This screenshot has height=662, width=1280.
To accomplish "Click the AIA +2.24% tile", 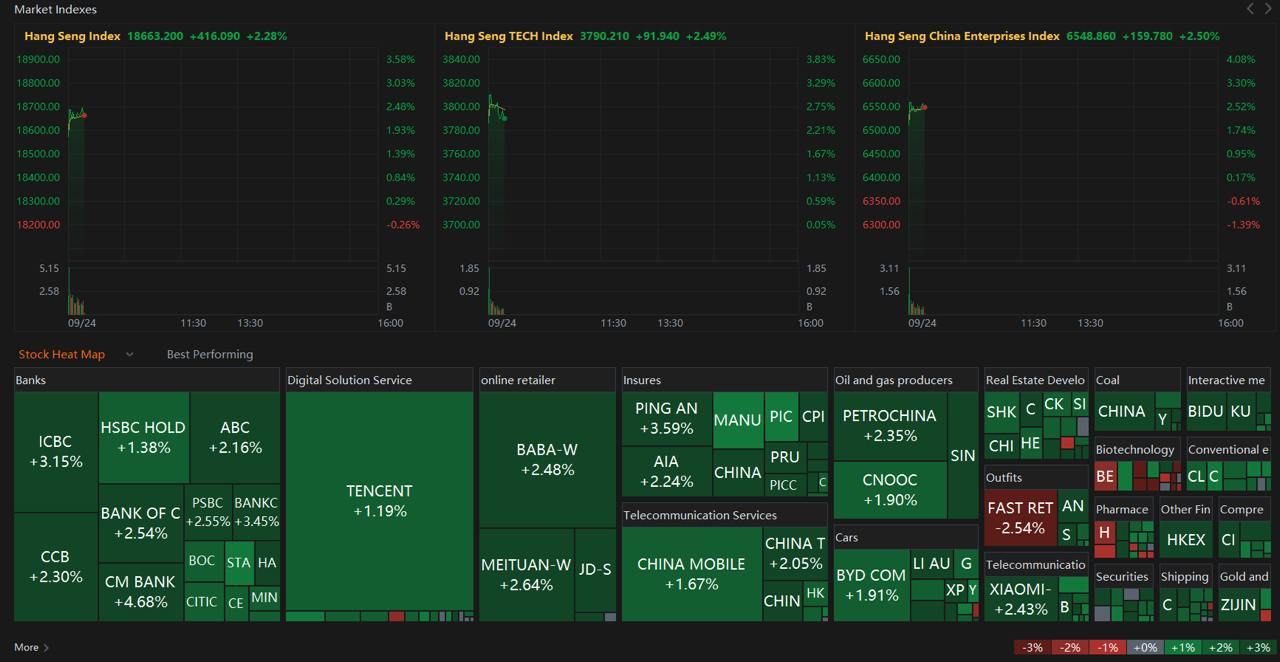I will [667, 471].
